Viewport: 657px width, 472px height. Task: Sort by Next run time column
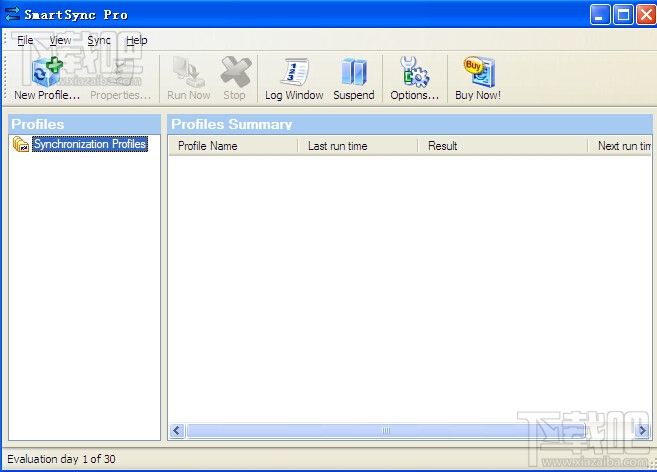(620, 146)
